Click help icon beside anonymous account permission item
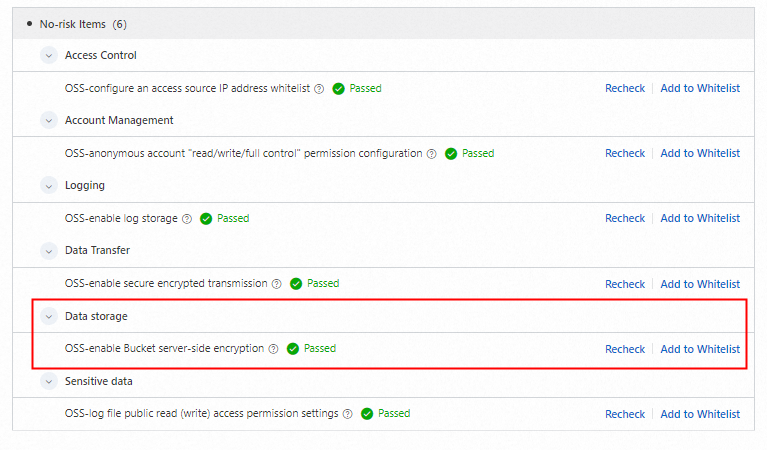 pyautogui.click(x=431, y=154)
